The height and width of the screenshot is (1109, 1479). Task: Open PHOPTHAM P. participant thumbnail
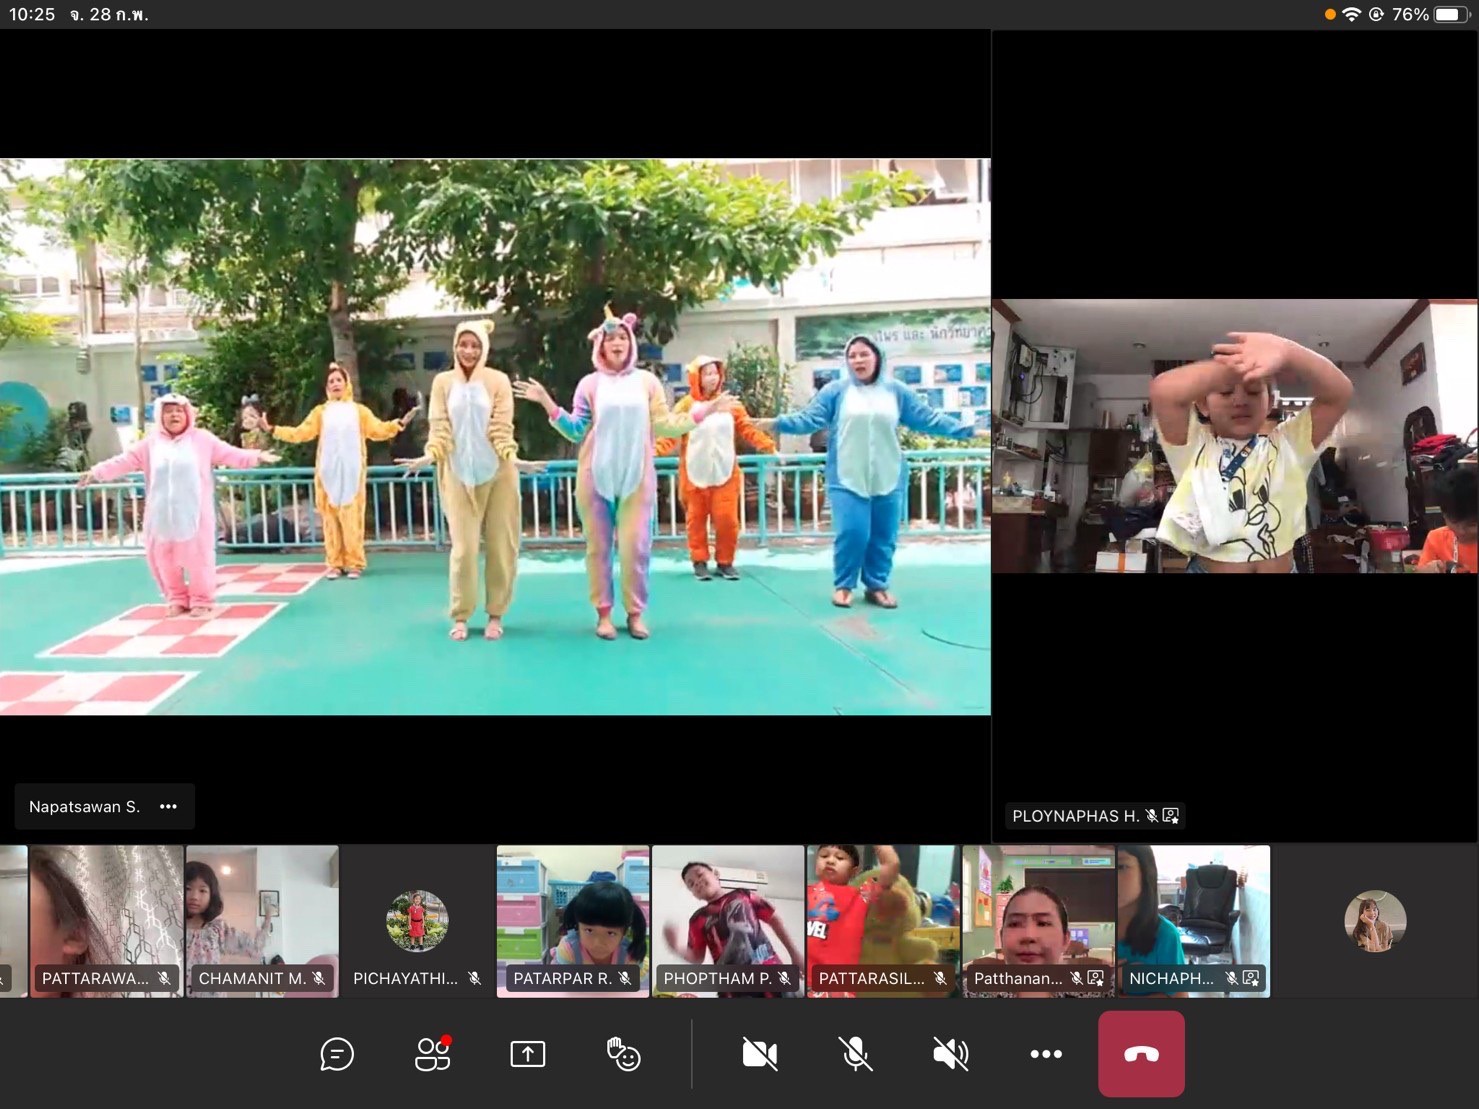728,921
